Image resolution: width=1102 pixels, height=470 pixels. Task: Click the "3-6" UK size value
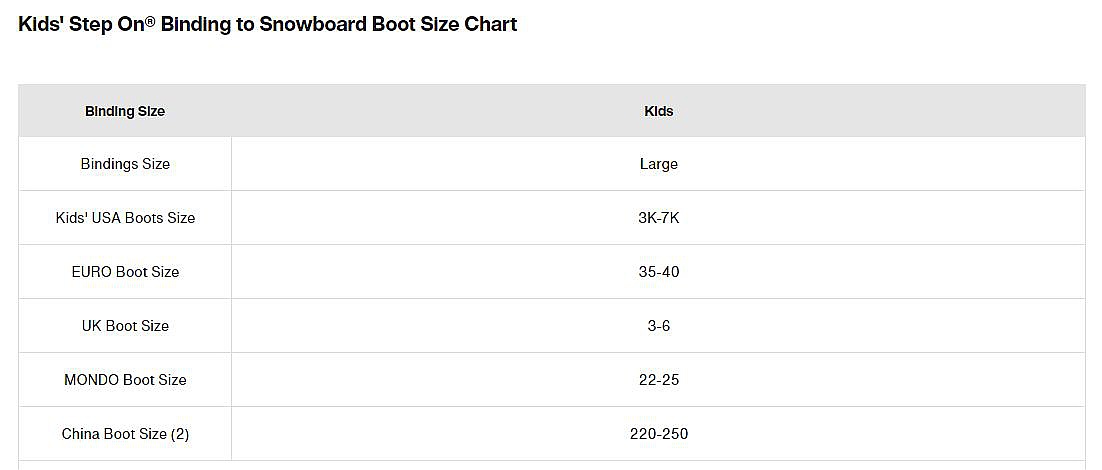658,326
